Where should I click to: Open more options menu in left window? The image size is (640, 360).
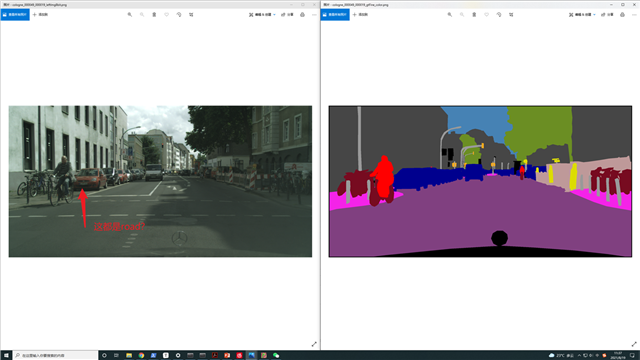coord(314,15)
